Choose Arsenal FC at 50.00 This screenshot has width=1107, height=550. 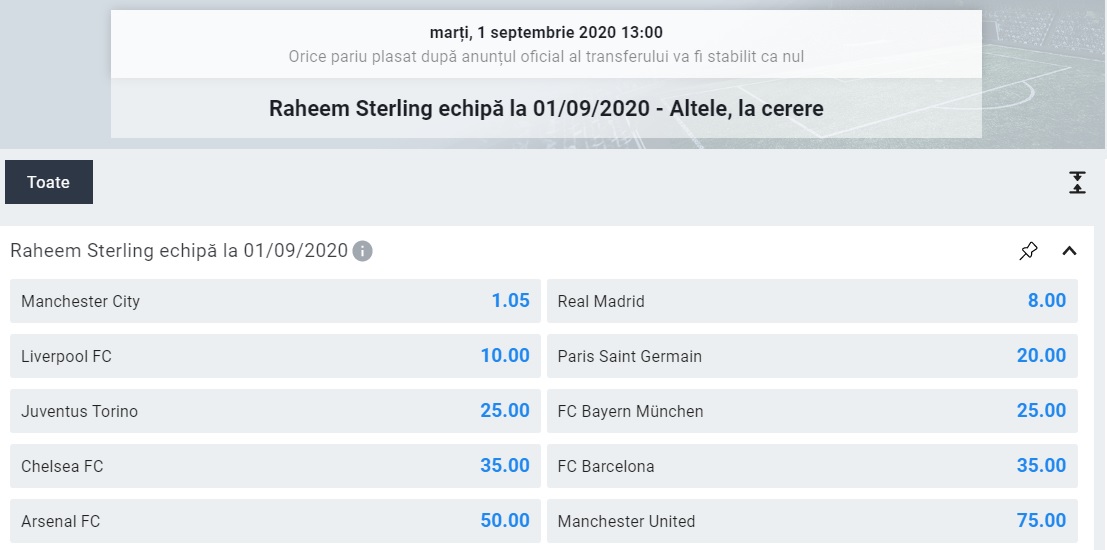(x=275, y=521)
